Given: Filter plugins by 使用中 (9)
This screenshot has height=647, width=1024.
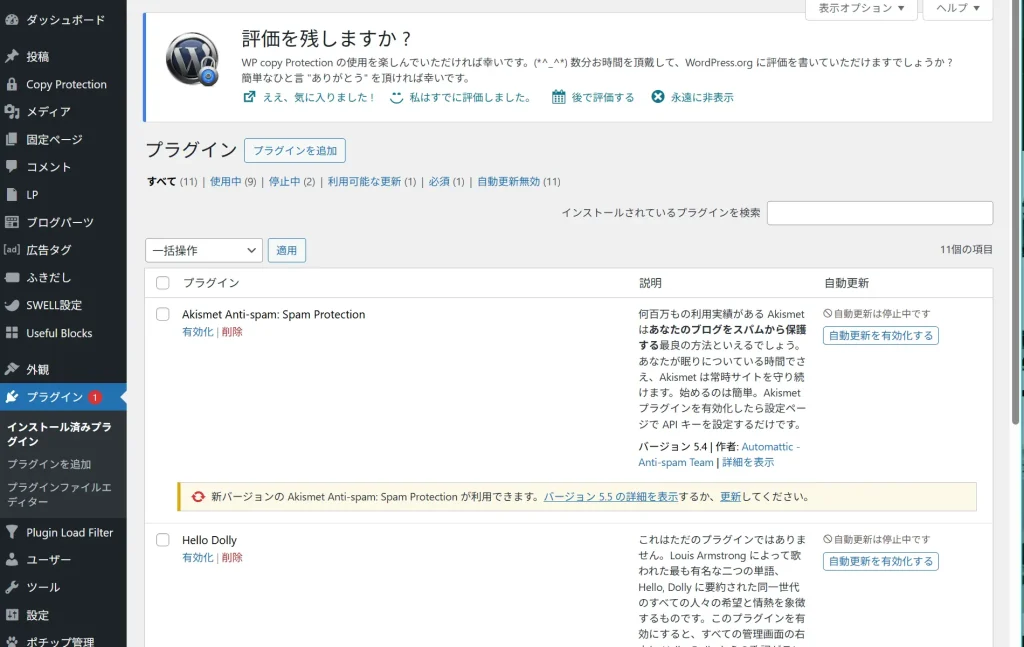Looking at the screenshot, I should tap(232, 181).
